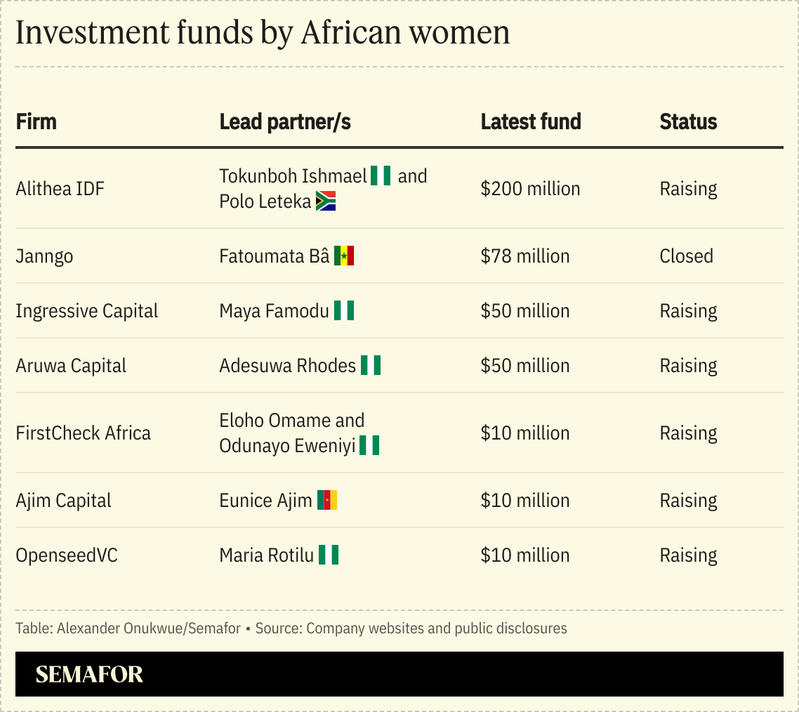Image resolution: width=799 pixels, height=712 pixels.
Task: Click the Senegal flag beside Fatoumata Bâ
Action: (344, 256)
